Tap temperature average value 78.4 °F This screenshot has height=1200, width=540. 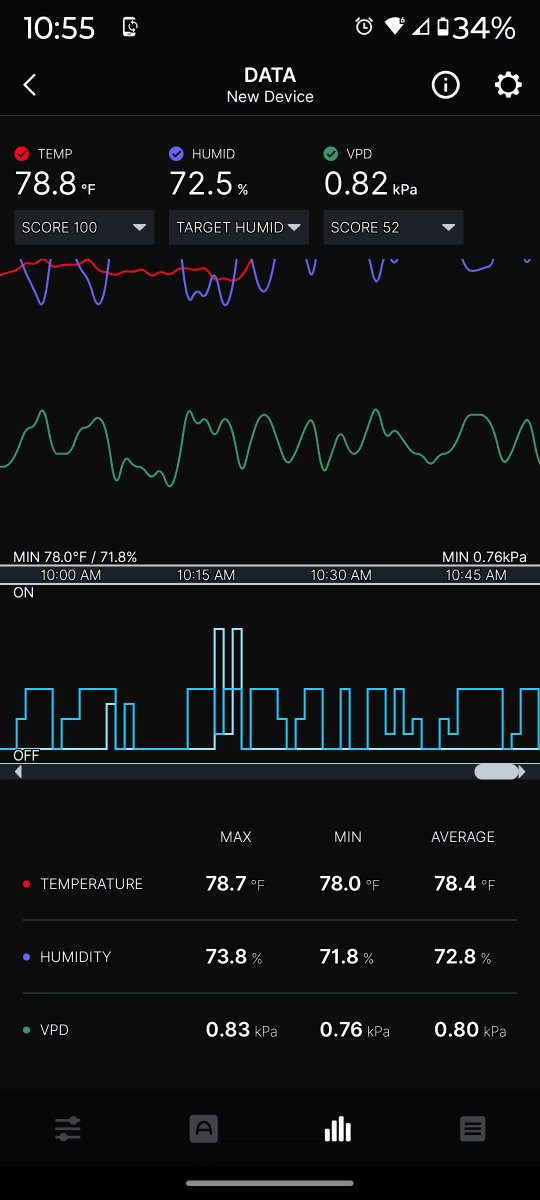point(464,884)
